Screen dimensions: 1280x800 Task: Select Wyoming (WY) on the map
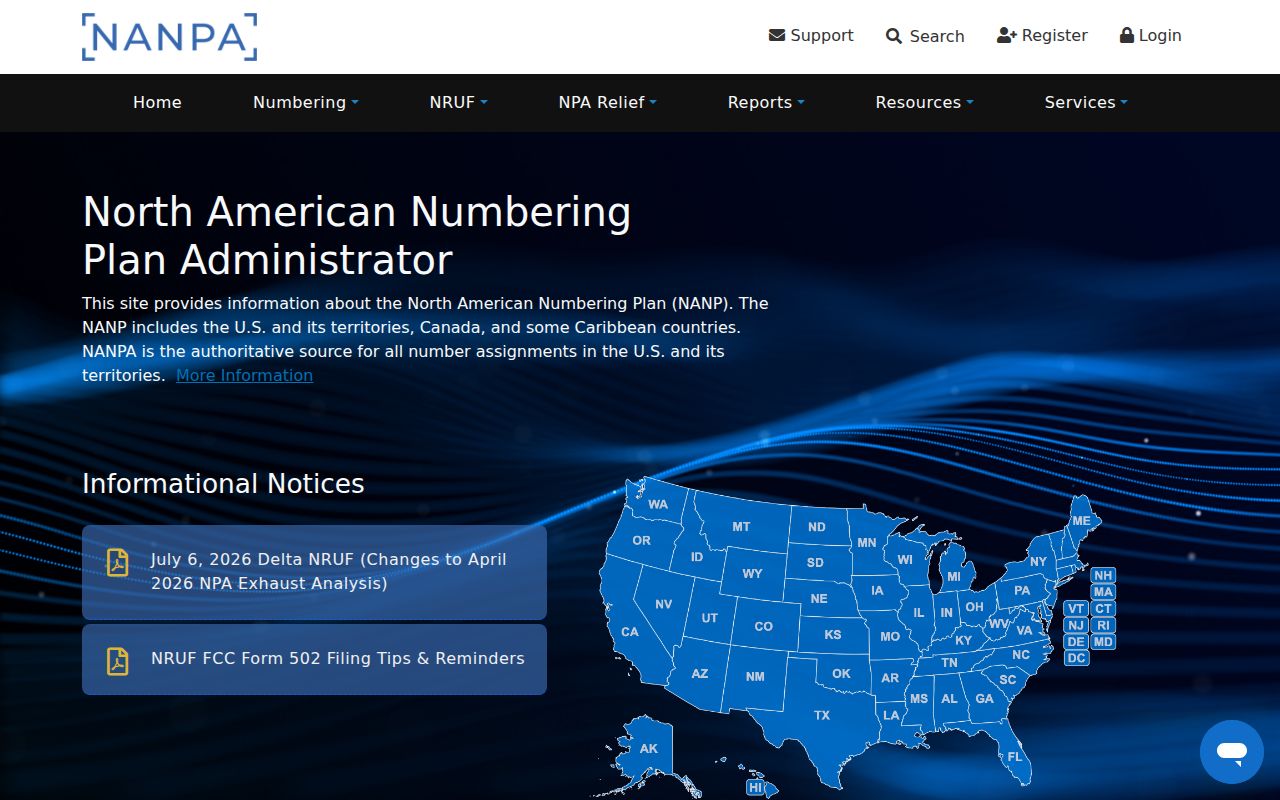point(752,573)
